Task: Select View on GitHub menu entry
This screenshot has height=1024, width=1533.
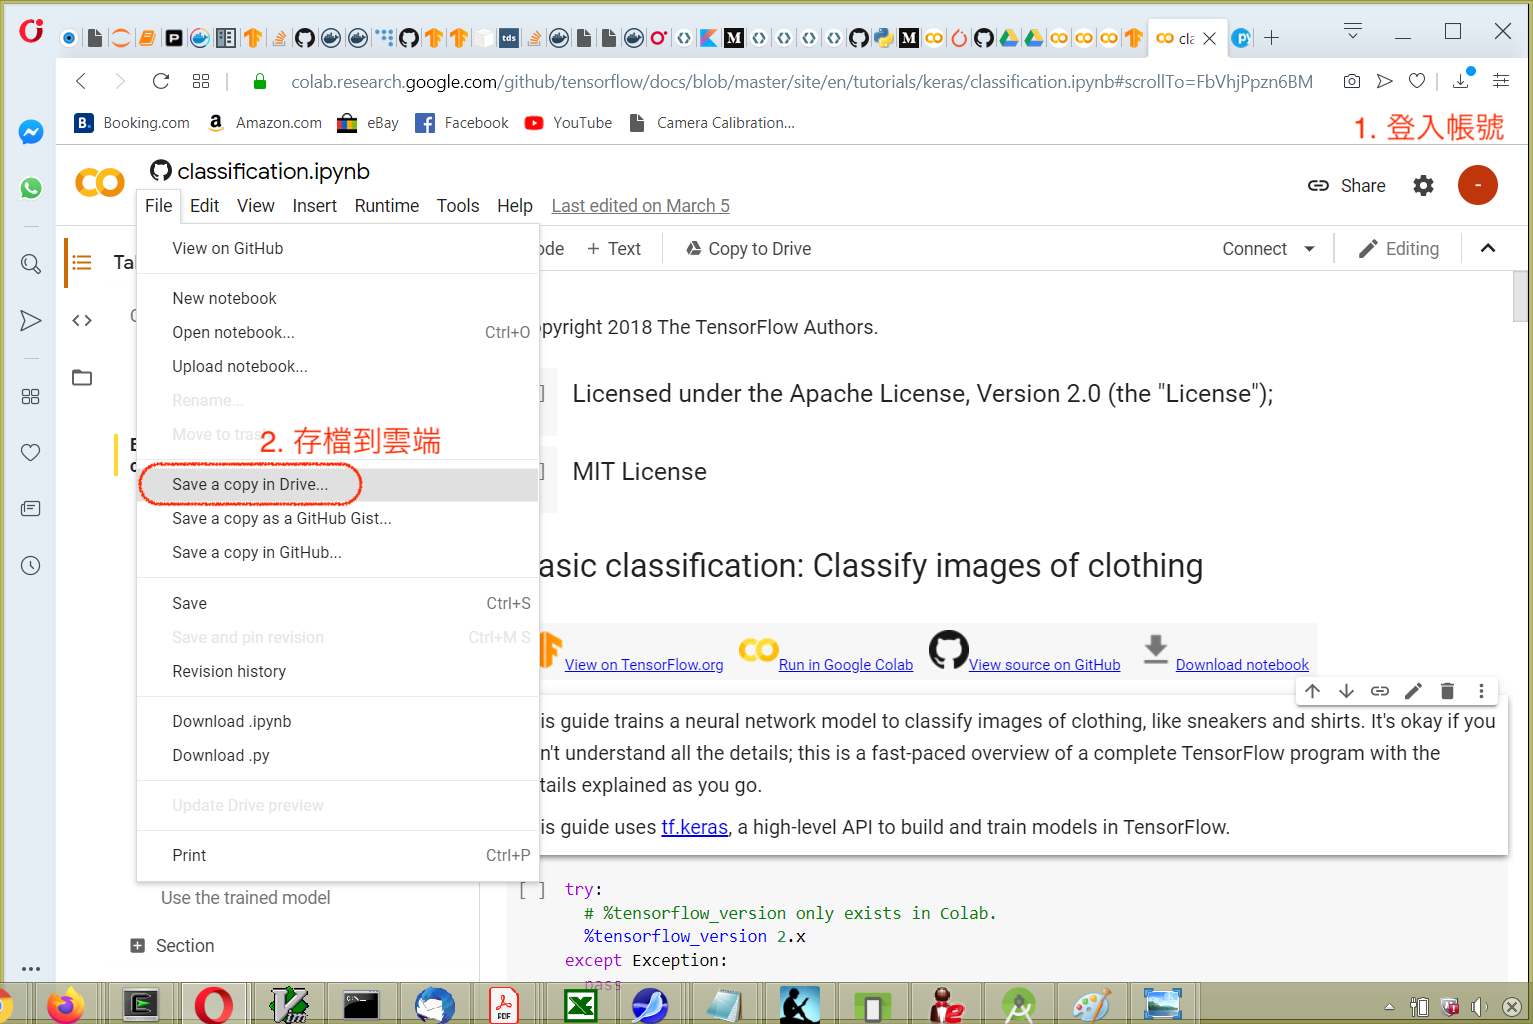Action: [338, 249]
